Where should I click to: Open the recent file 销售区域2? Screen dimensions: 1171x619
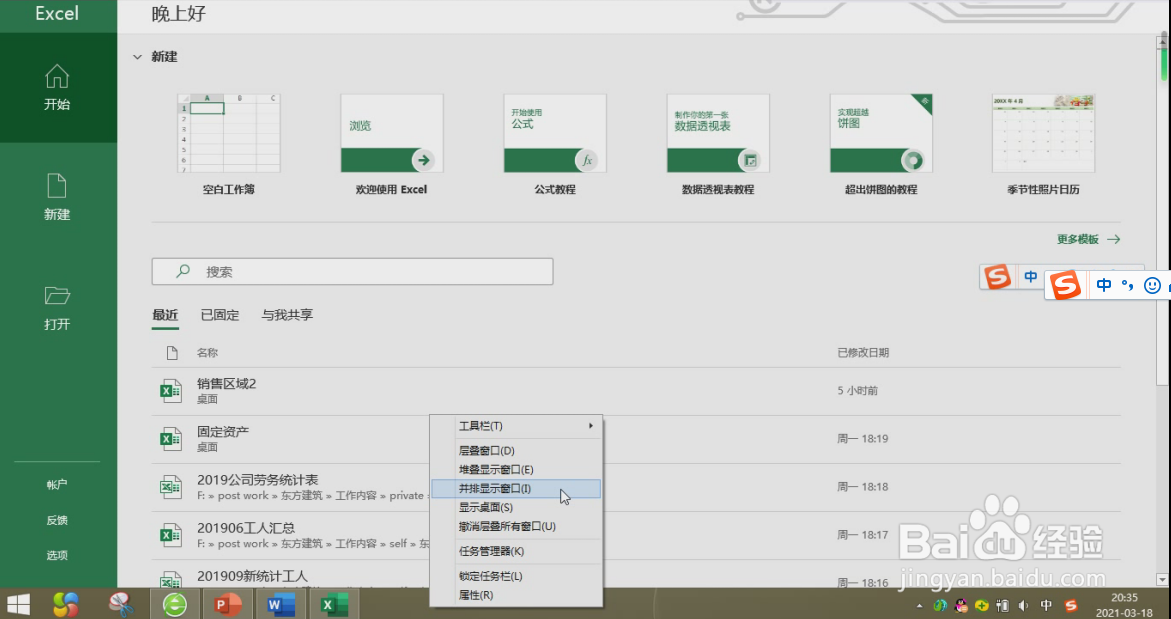pyautogui.click(x=636, y=391)
